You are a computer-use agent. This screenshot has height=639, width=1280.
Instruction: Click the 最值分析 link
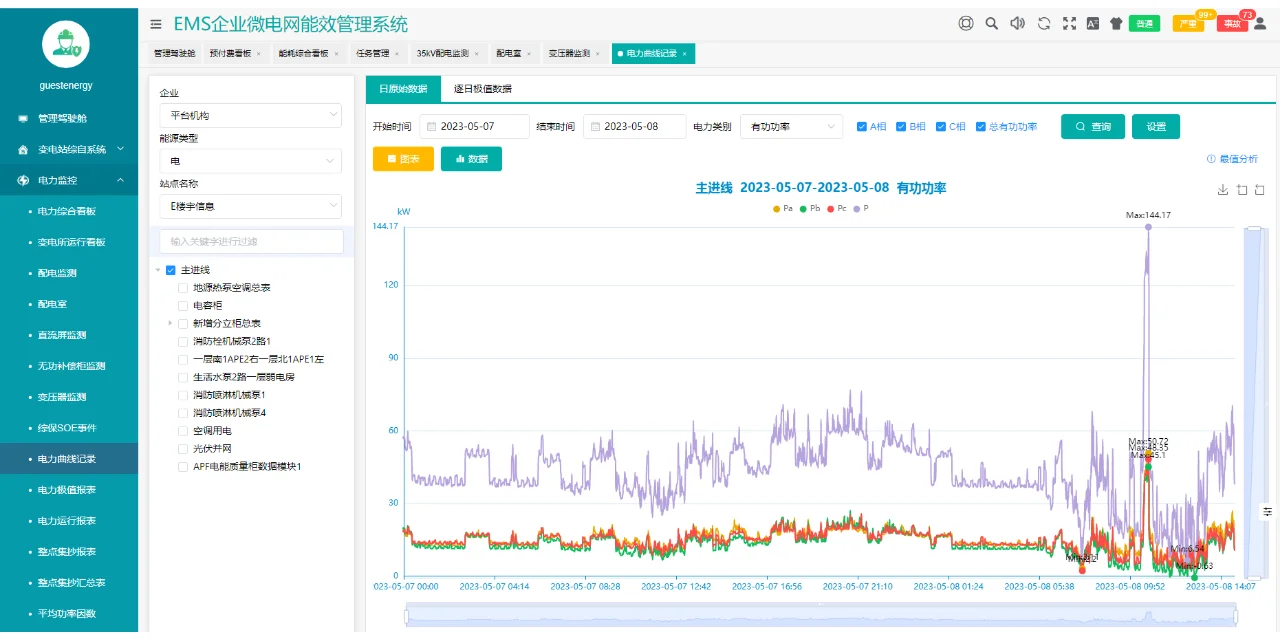point(1240,159)
